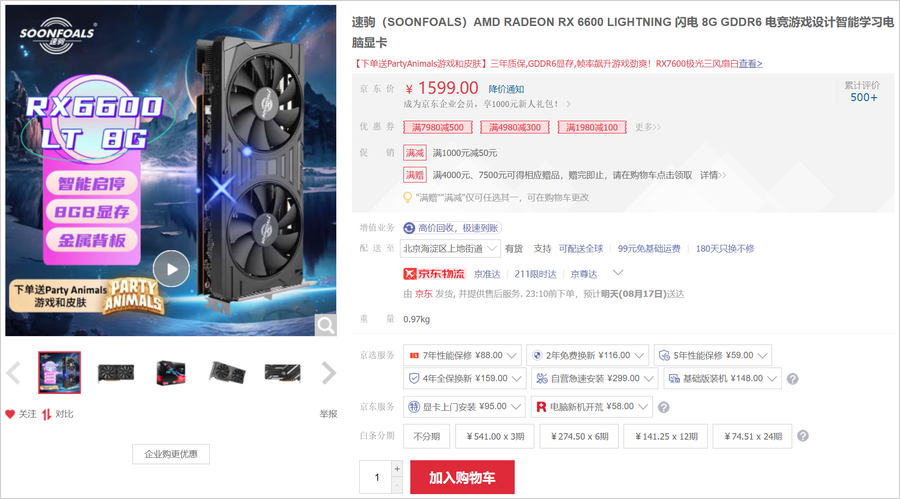Increase quantity with the plus stepper

(x=397, y=469)
